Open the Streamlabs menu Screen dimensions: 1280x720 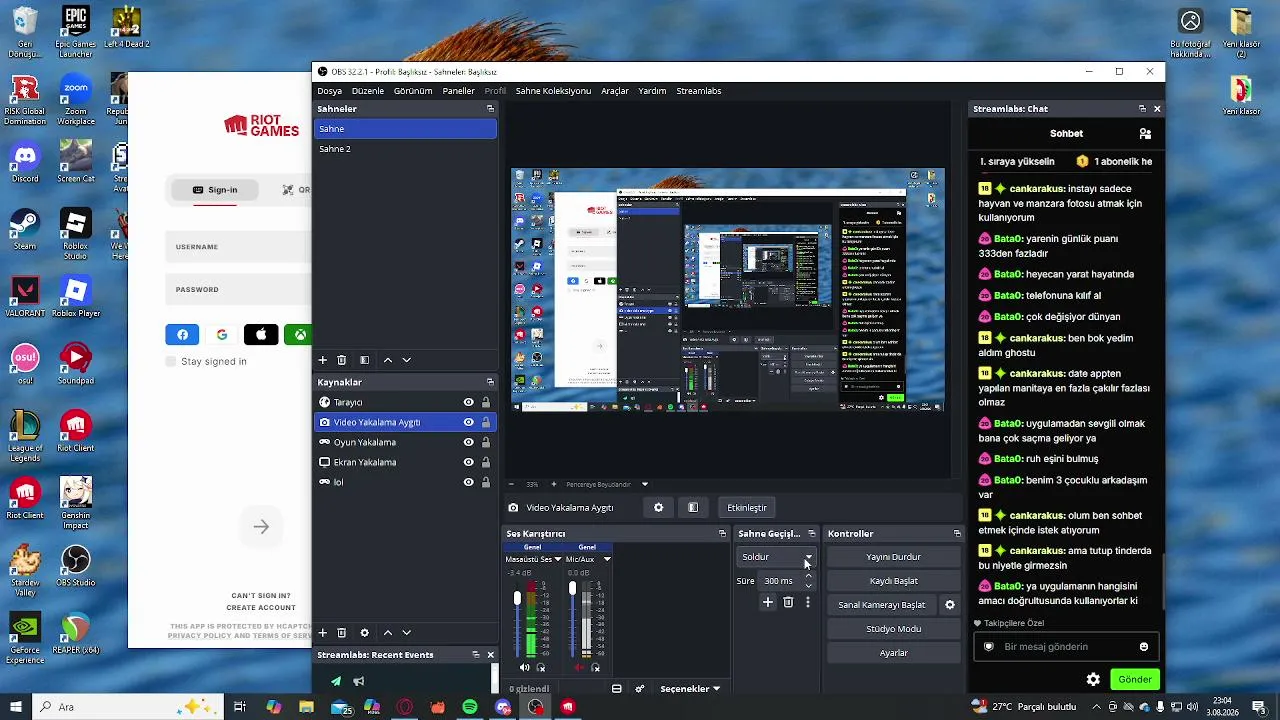click(x=699, y=91)
